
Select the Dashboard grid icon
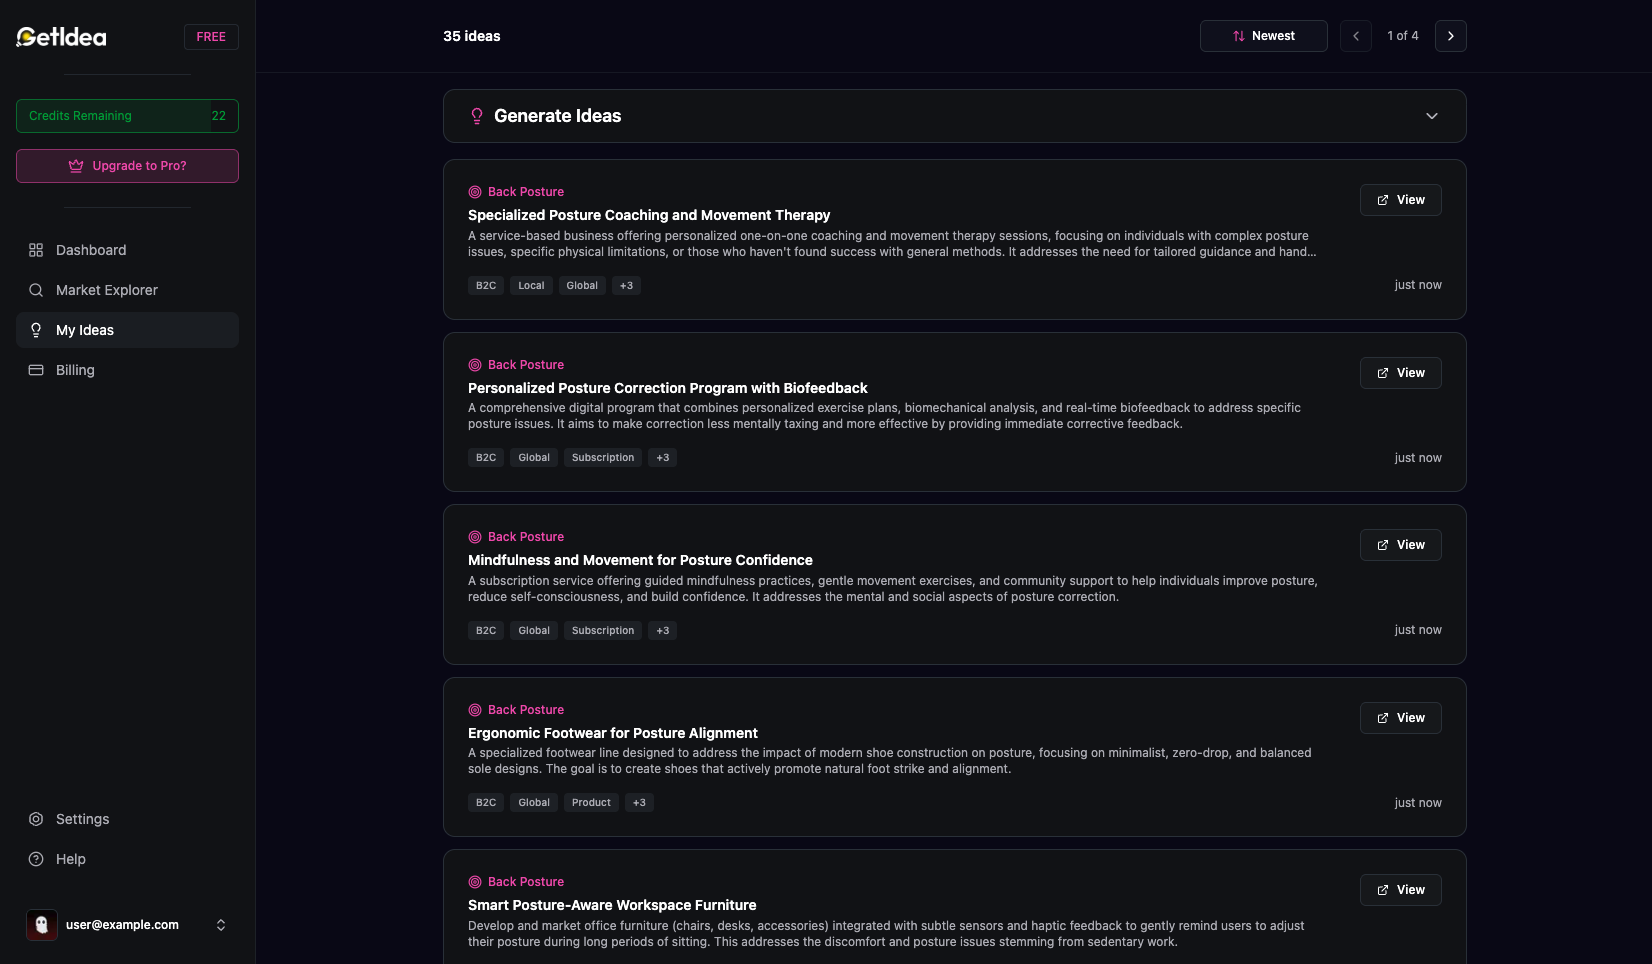coord(36,250)
